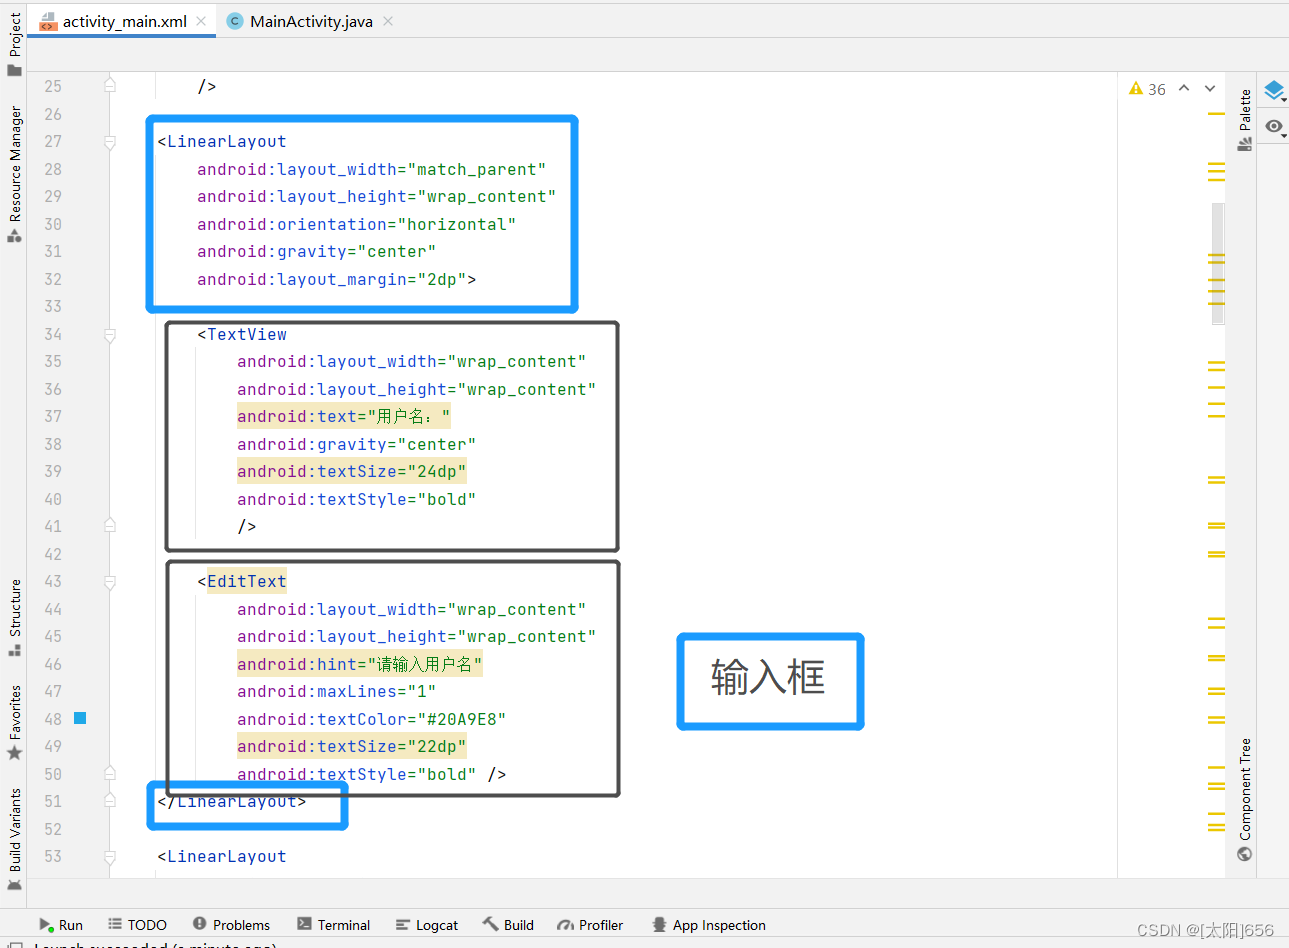Image resolution: width=1289 pixels, height=948 pixels.
Task: Click the fold end marker at line 50
Action: coord(110,774)
